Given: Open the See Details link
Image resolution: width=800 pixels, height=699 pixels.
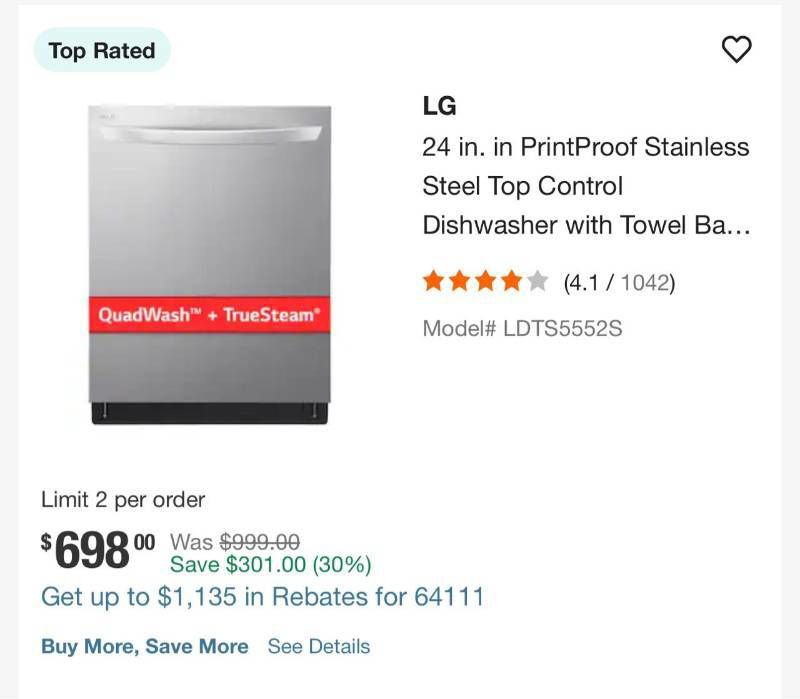Looking at the screenshot, I should [318, 647].
